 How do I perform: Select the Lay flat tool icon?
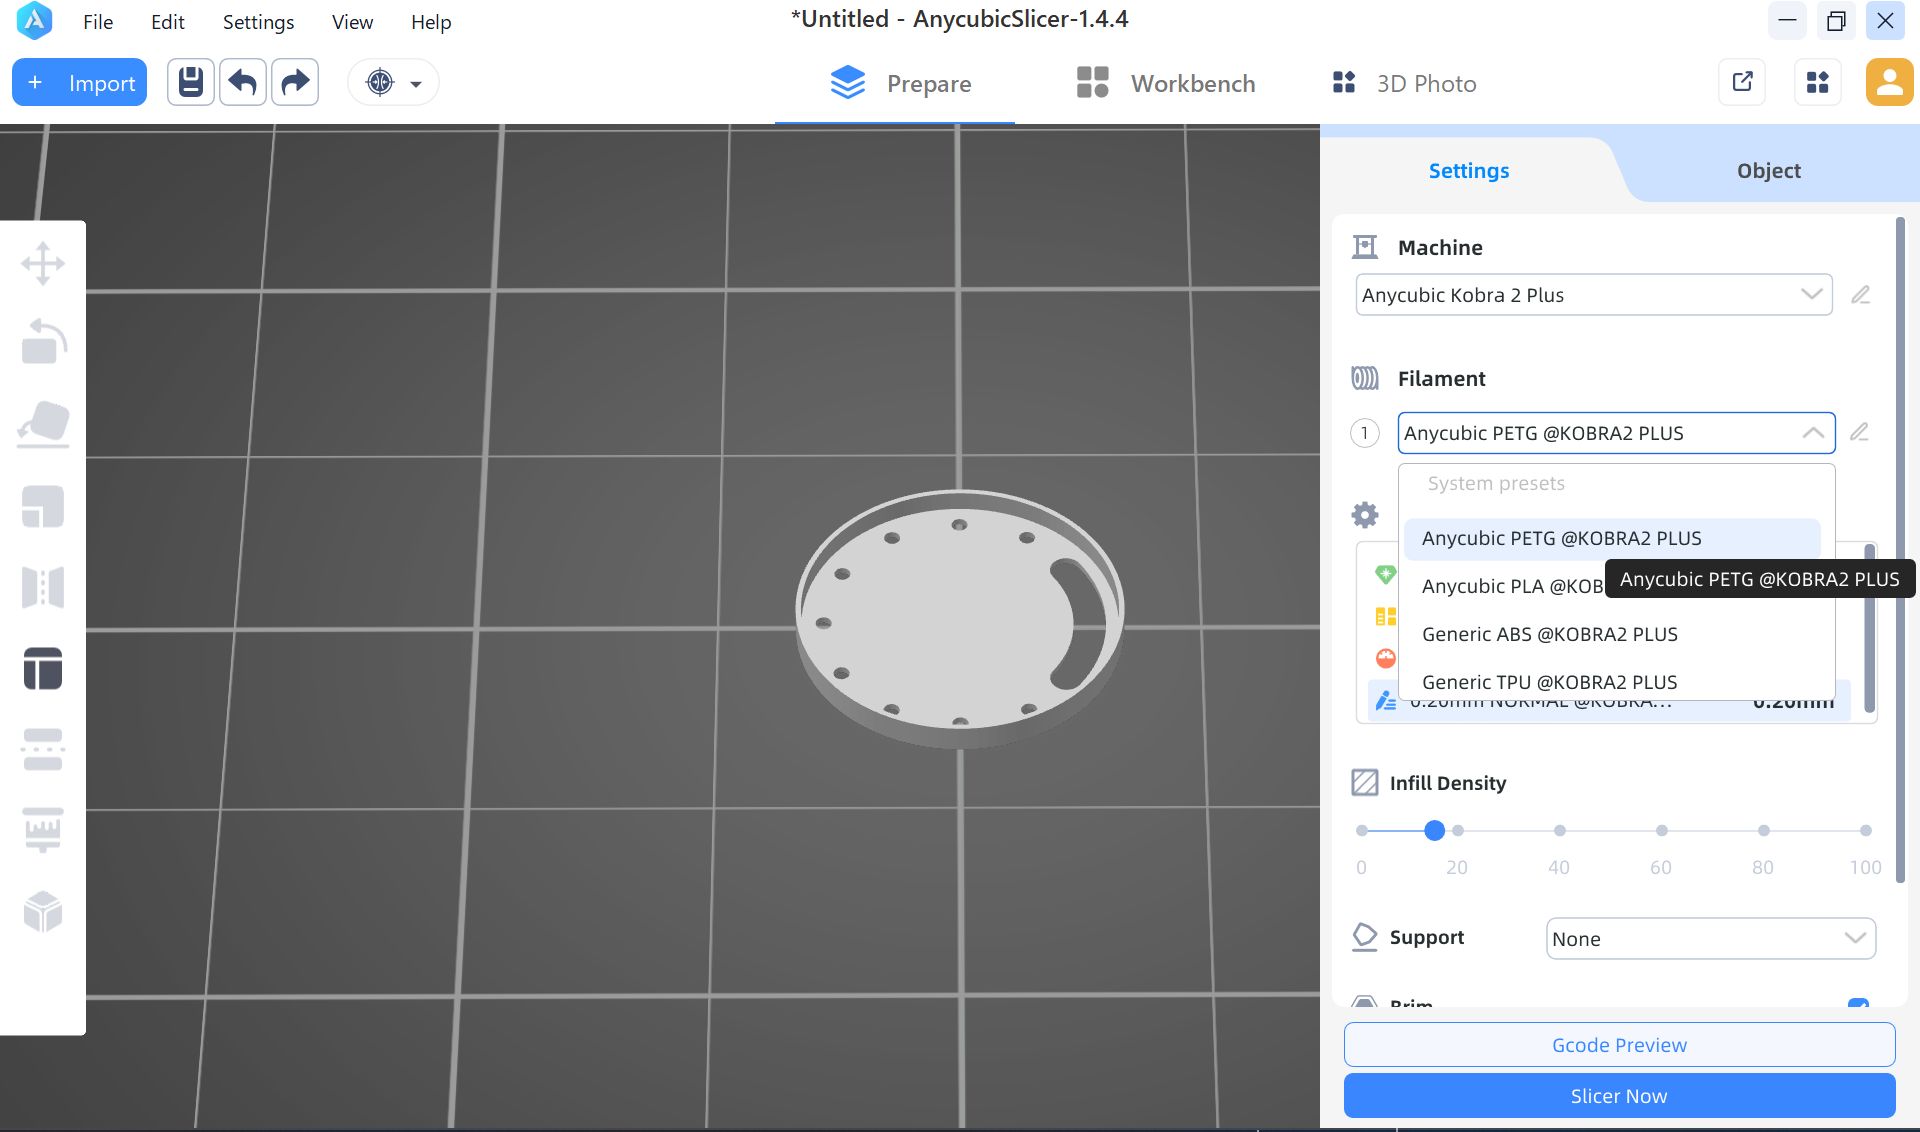point(43,424)
